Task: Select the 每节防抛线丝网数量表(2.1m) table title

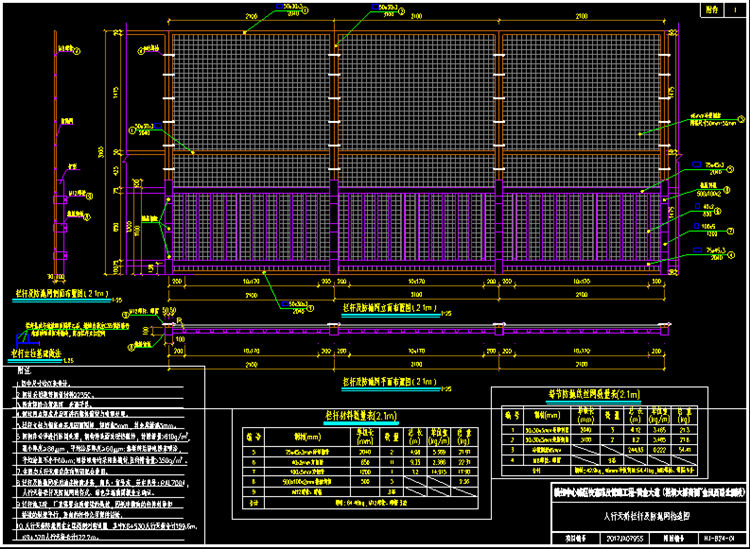Action: point(581,394)
